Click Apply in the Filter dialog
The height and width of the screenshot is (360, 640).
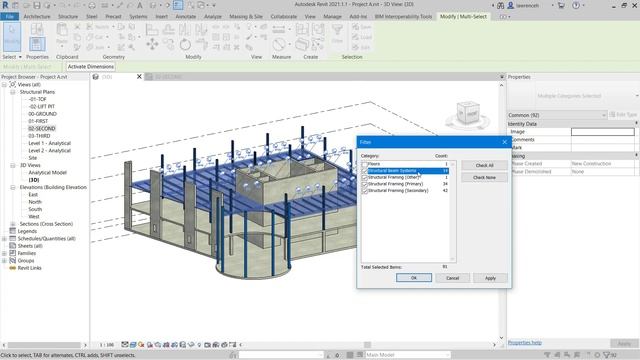pos(490,278)
